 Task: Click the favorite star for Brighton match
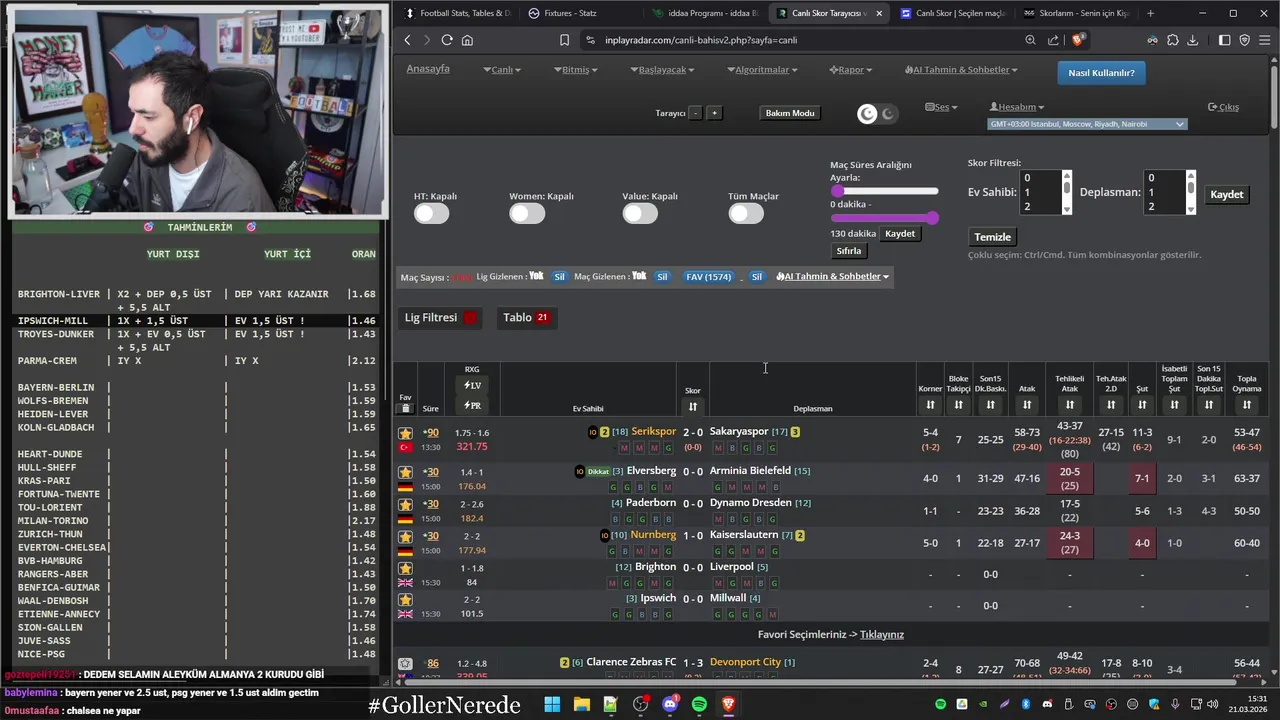(405, 568)
